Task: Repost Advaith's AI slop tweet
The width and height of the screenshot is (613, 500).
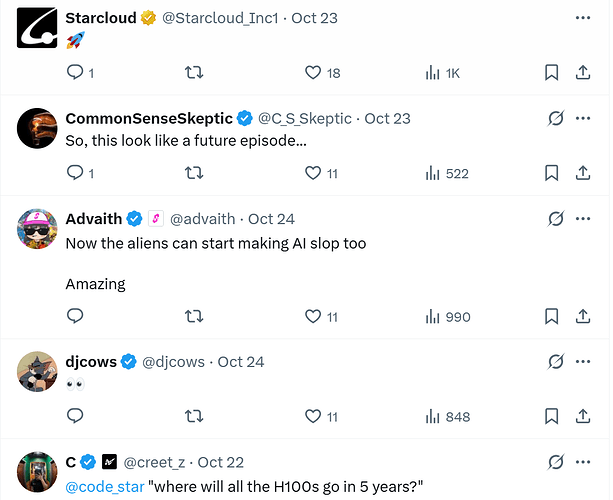Action: [195, 317]
